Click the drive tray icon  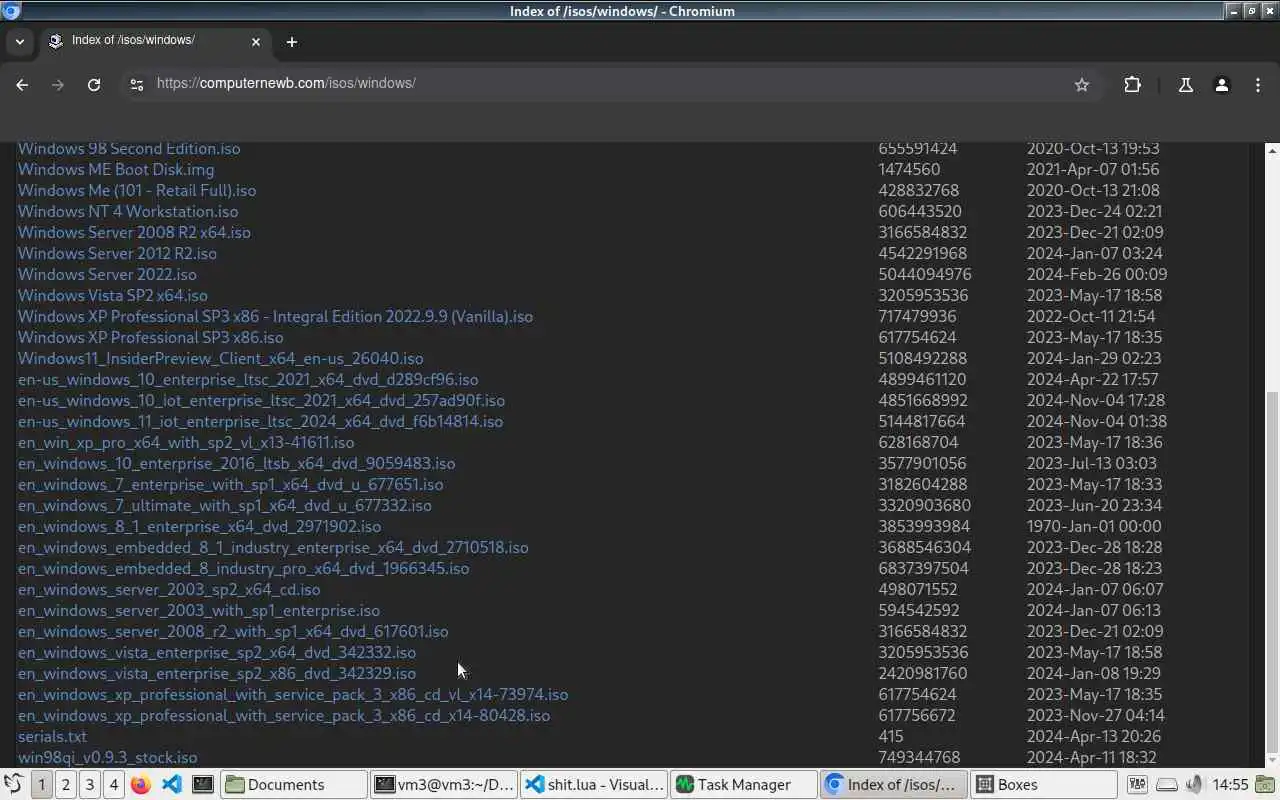click(x=1167, y=785)
